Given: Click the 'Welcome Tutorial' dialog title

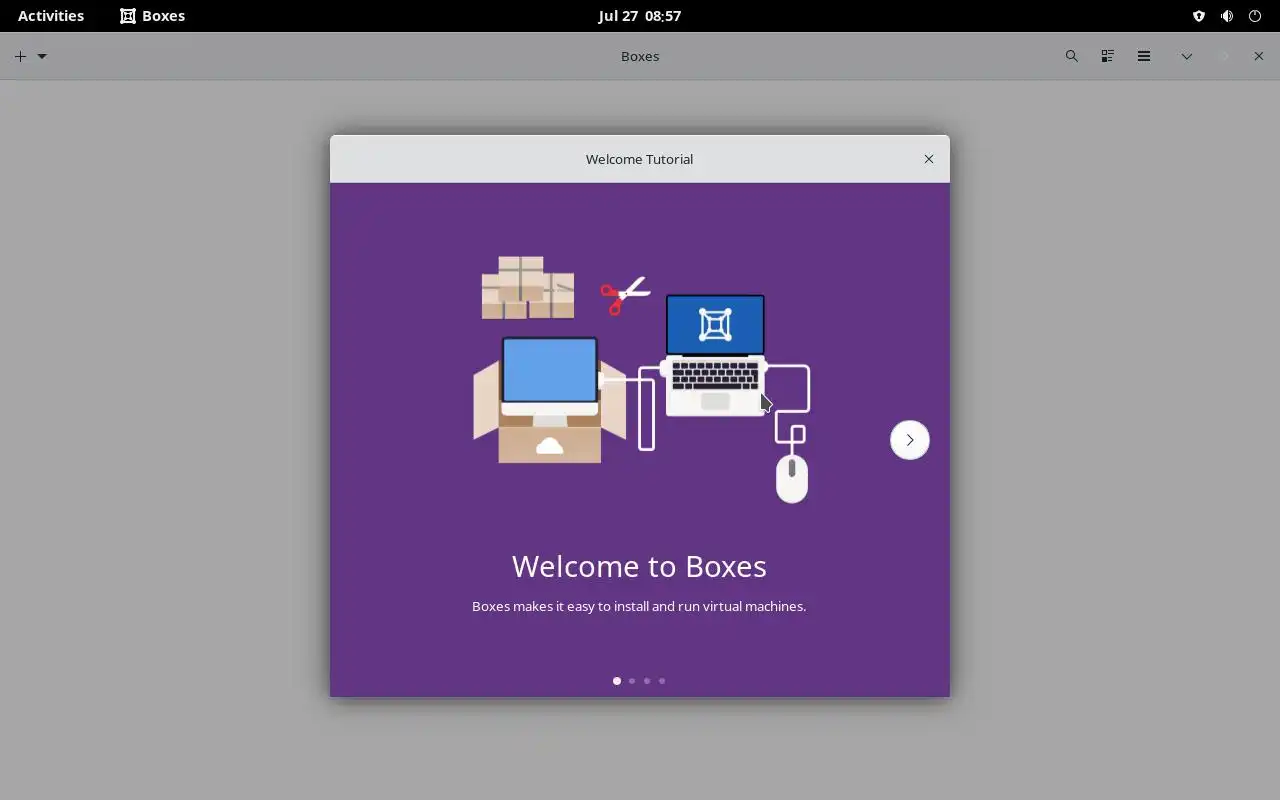Looking at the screenshot, I should point(639,159).
